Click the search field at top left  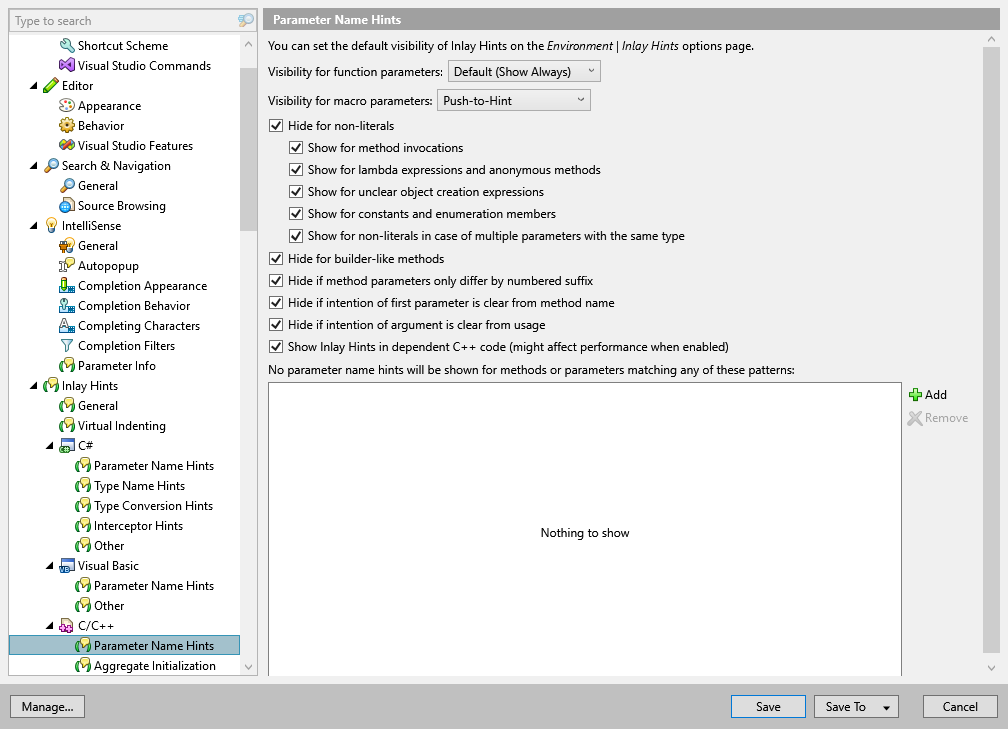pos(120,20)
